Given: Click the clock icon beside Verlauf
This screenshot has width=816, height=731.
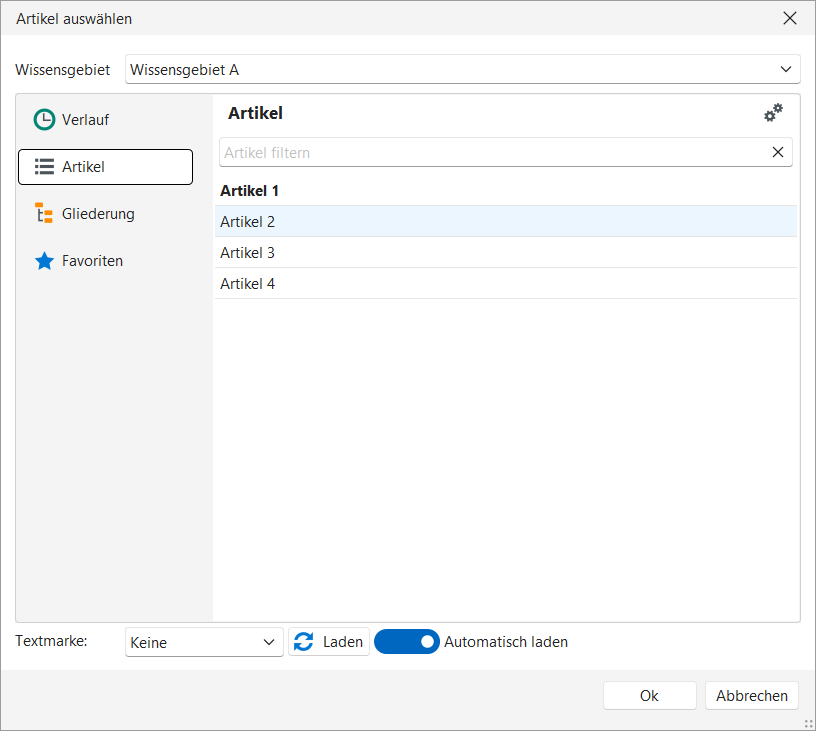Looking at the screenshot, I should pyautogui.click(x=44, y=120).
